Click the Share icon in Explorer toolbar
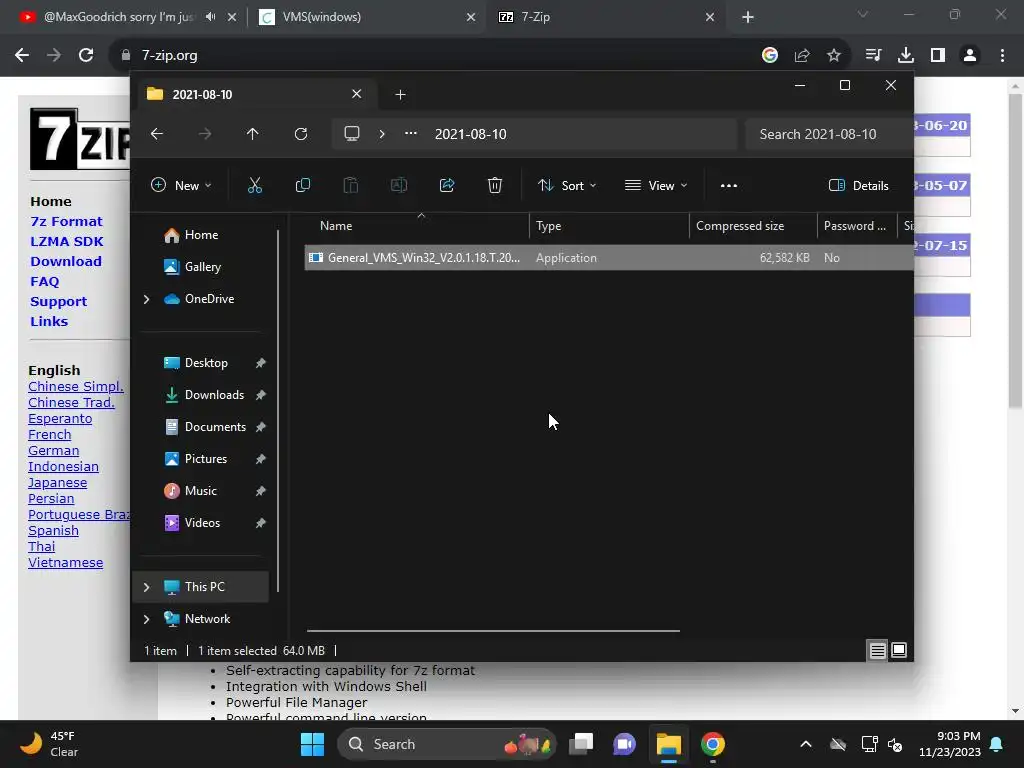1024x768 pixels. tap(447, 185)
